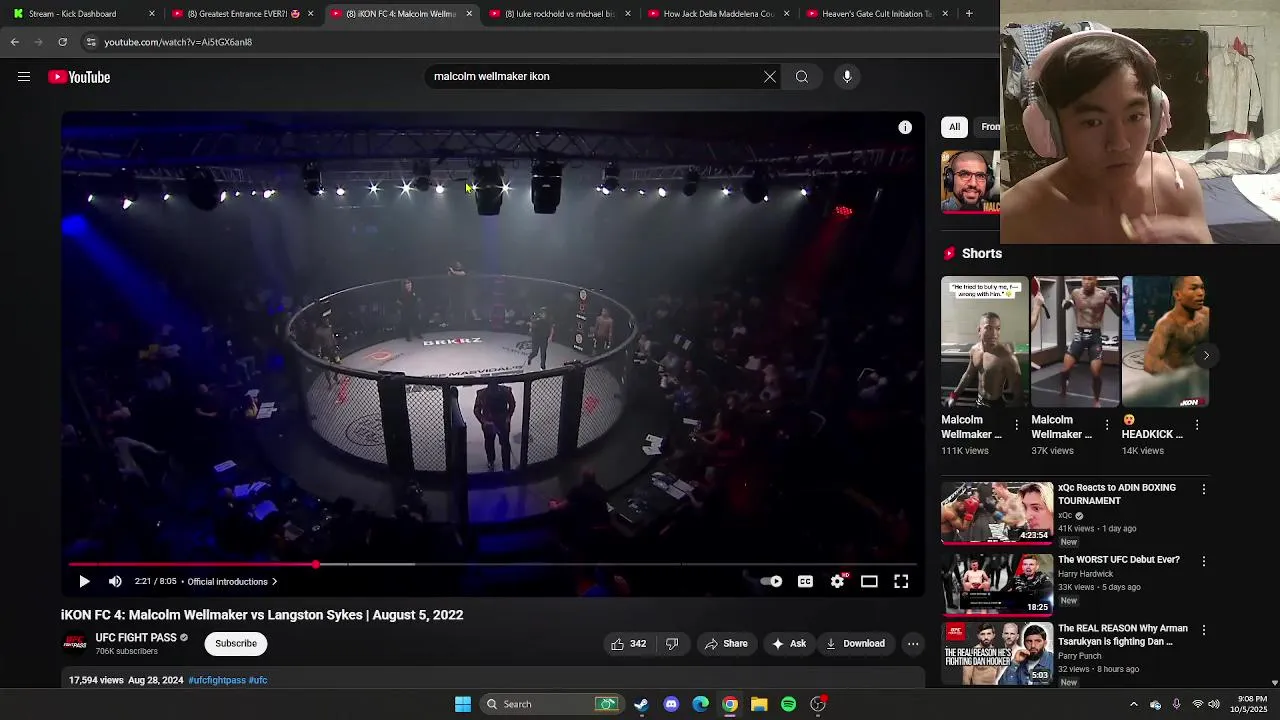Open options for the Arman Tsarukyan video

1204,631
